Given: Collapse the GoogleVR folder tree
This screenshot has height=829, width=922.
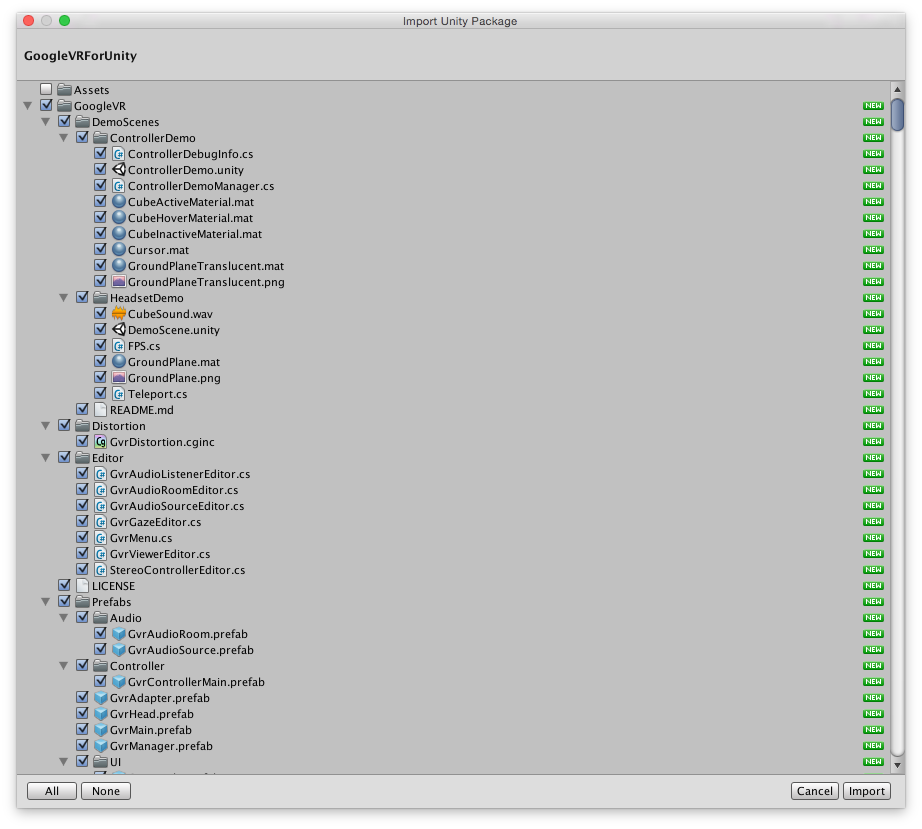Looking at the screenshot, I should point(28,106).
